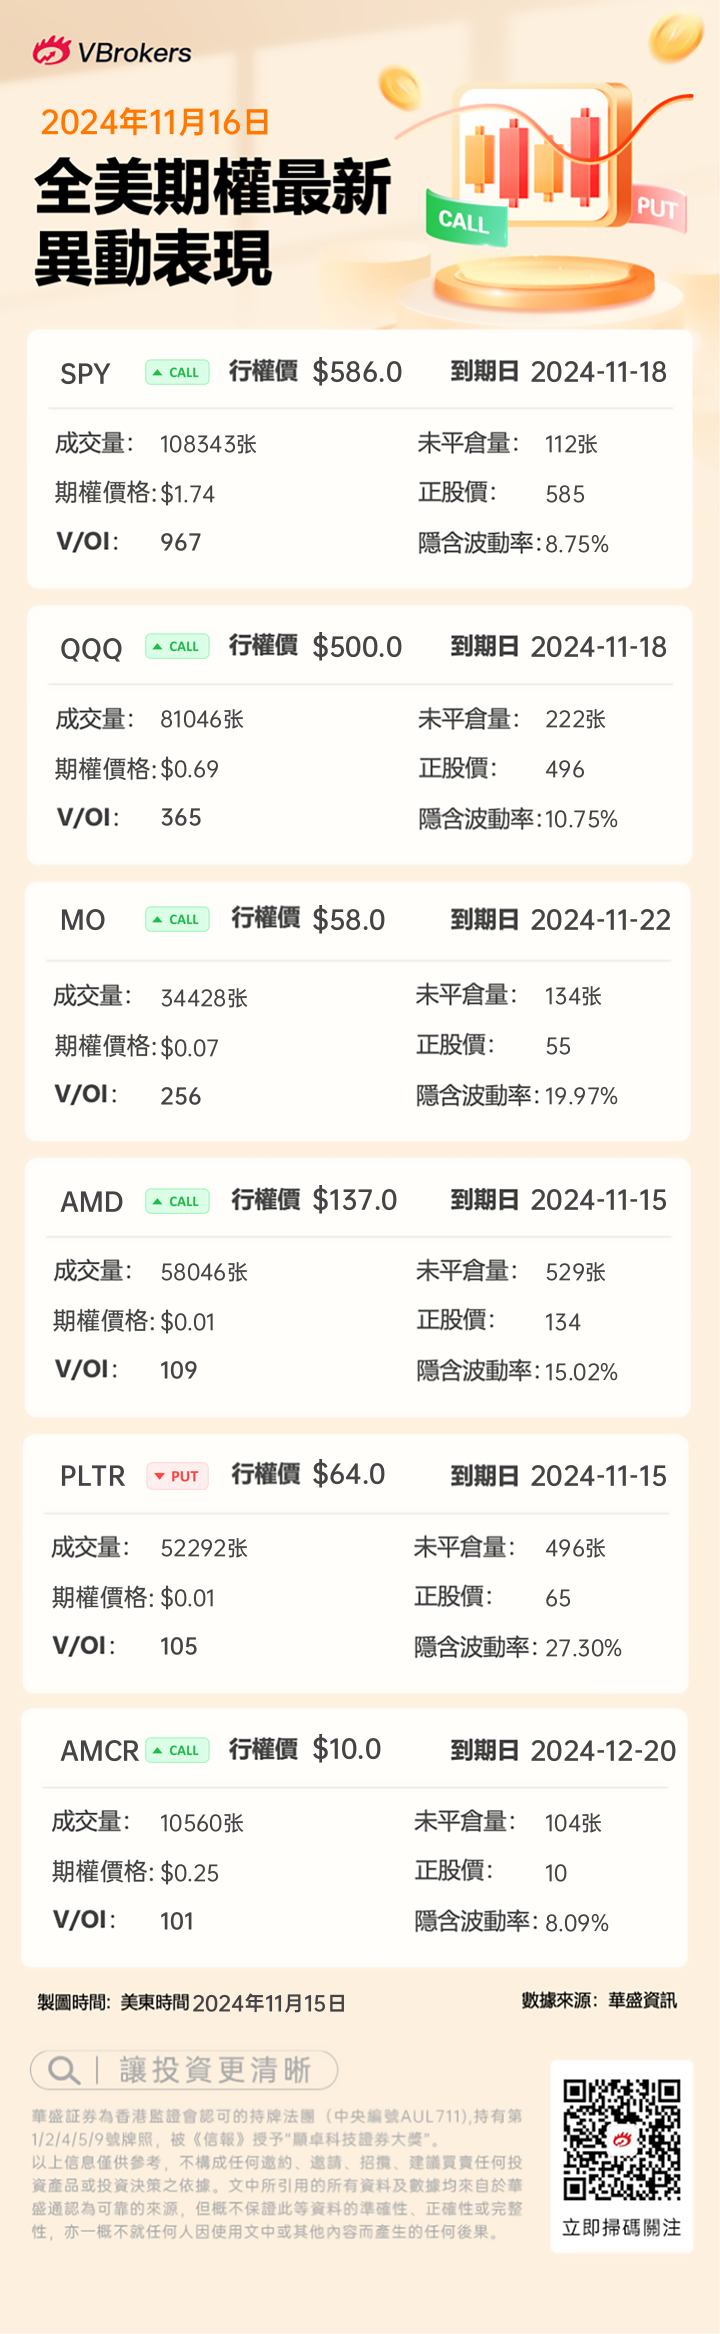Click the green CALL flag in header illustration
The height and width of the screenshot is (2334, 720).
[465, 219]
